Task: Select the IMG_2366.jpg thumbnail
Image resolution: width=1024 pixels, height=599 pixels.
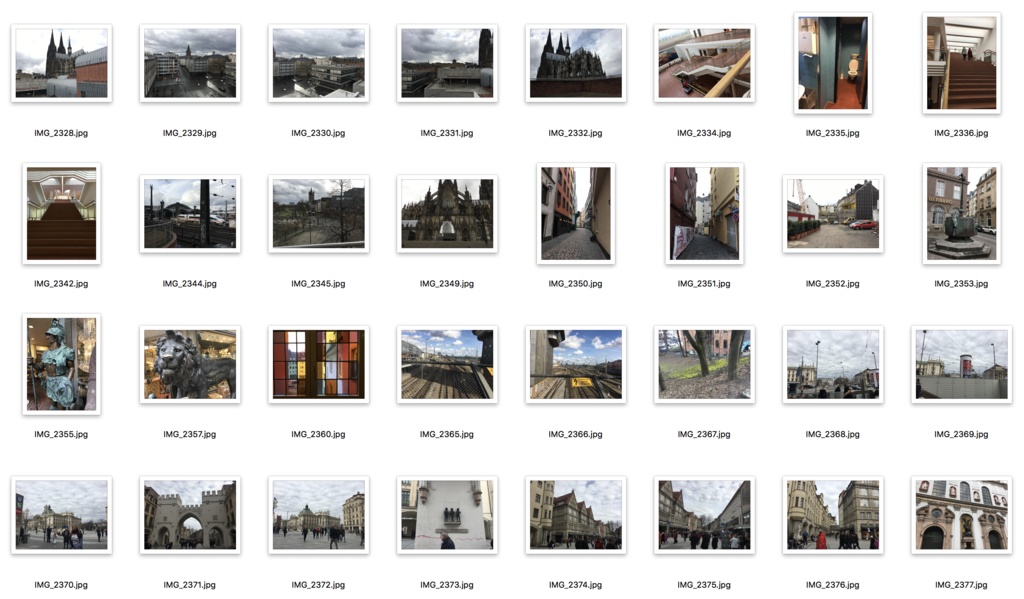Action: [x=576, y=364]
